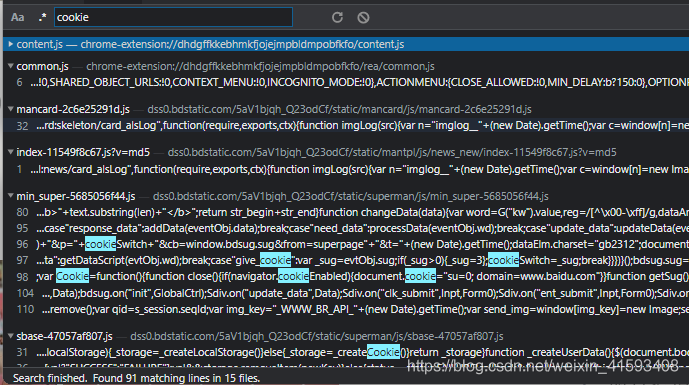Click the search field containing 'cookie'
This screenshot has width=689, height=385.
point(173,17)
